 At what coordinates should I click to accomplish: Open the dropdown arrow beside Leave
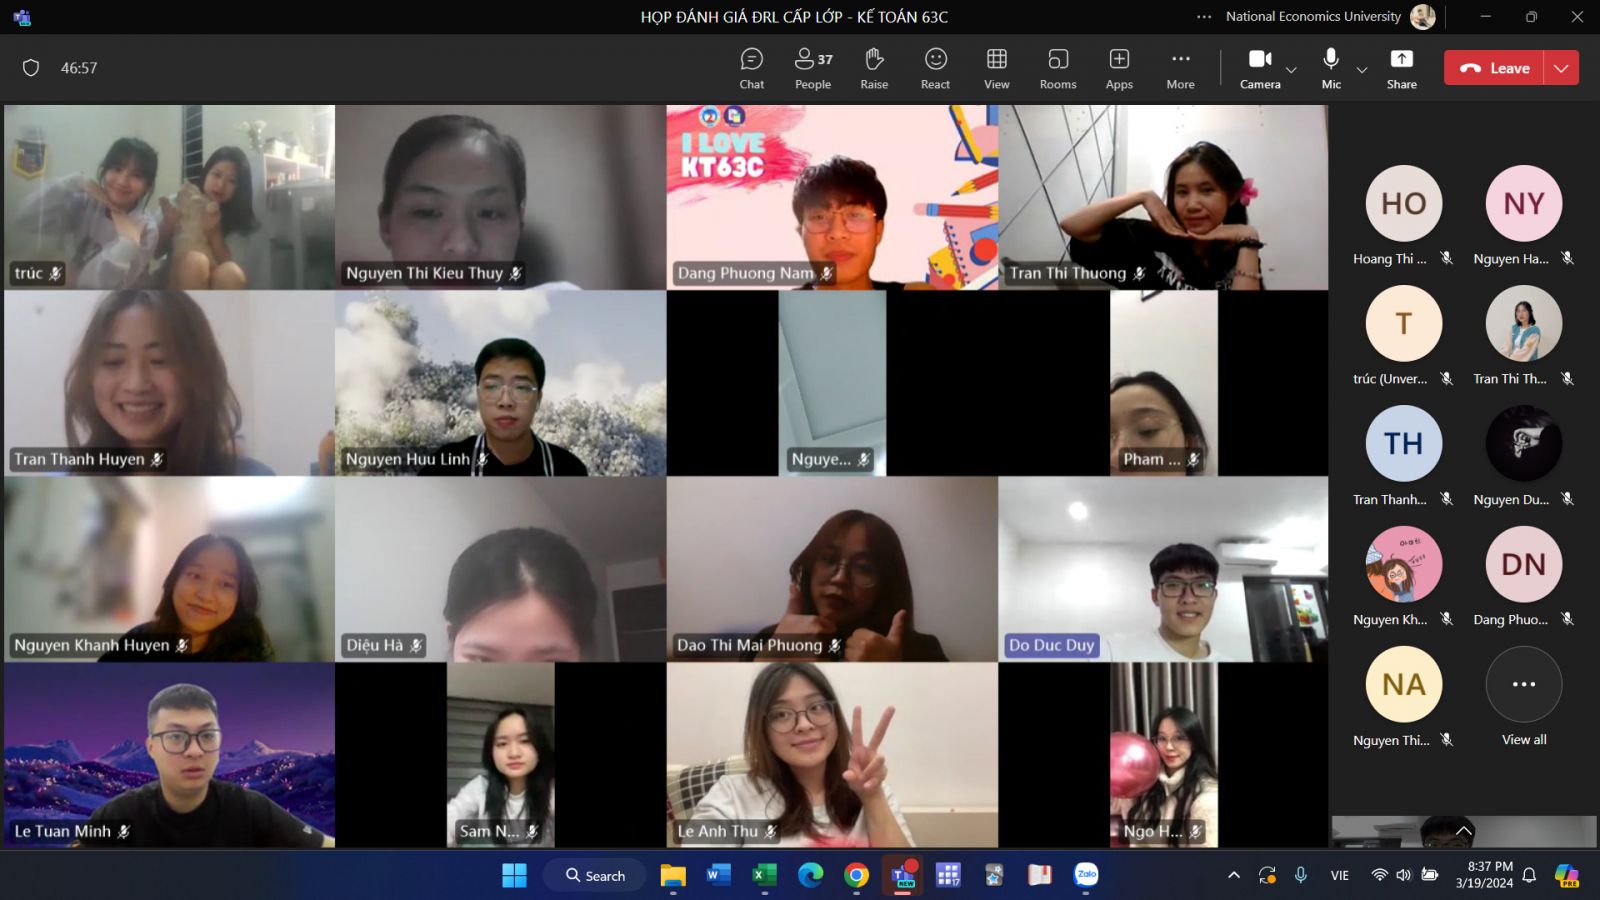[x=1561, y=68]
